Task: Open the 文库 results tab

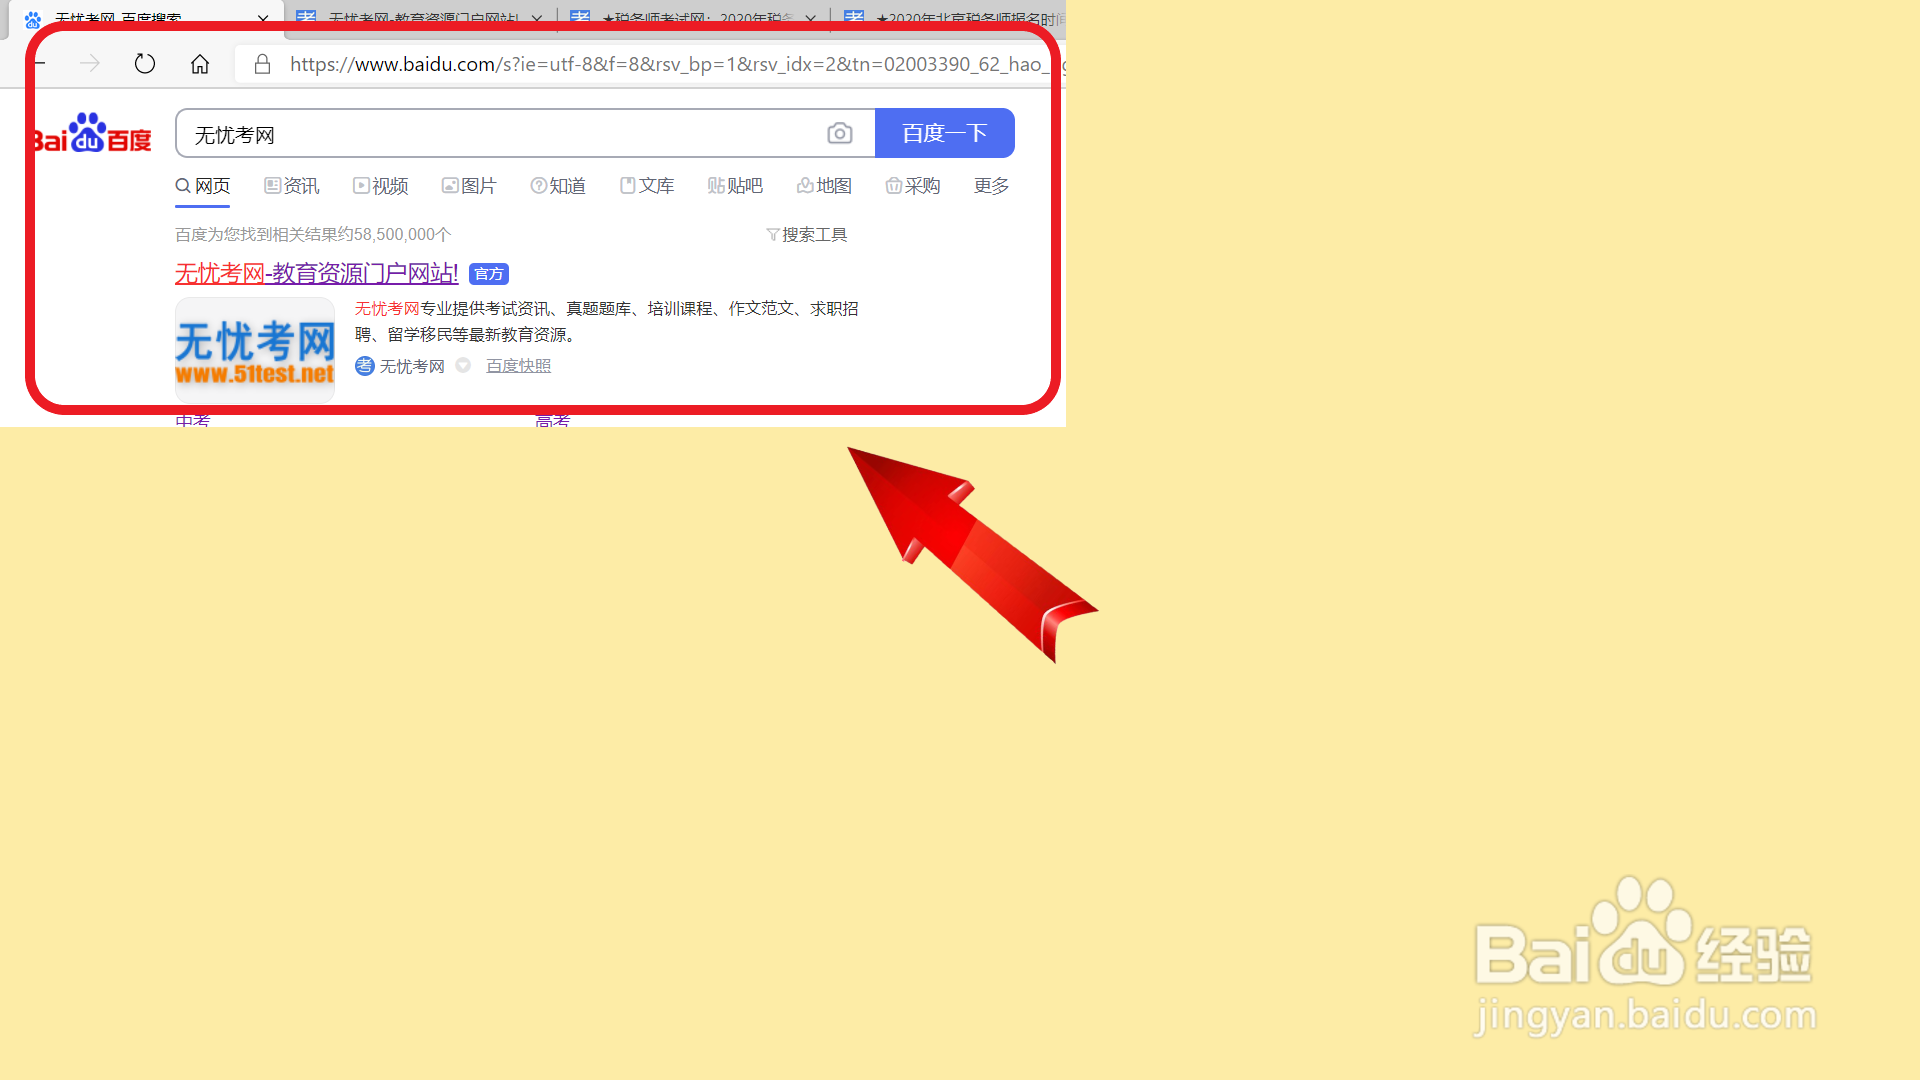Action: point(647,186)
